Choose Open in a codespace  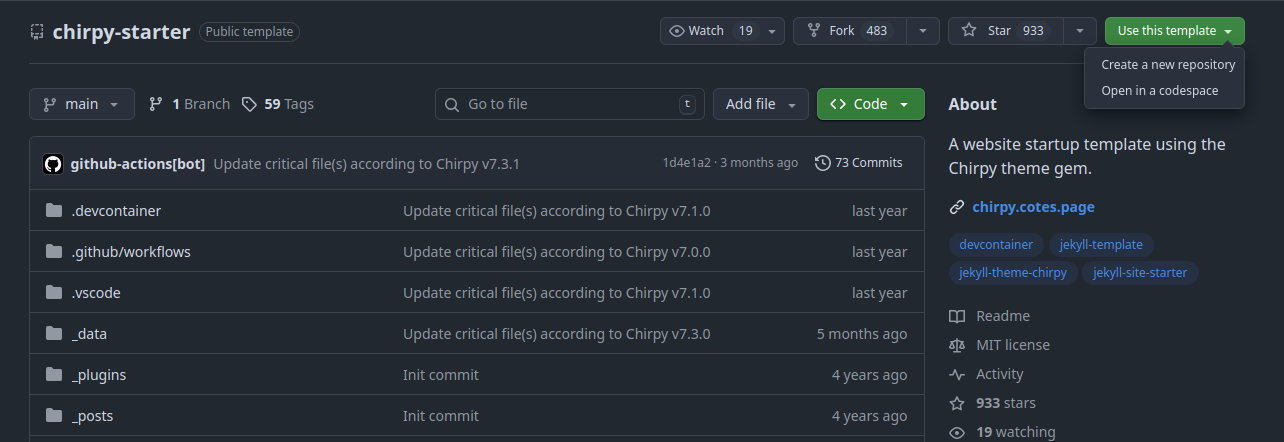(1159, 91)
